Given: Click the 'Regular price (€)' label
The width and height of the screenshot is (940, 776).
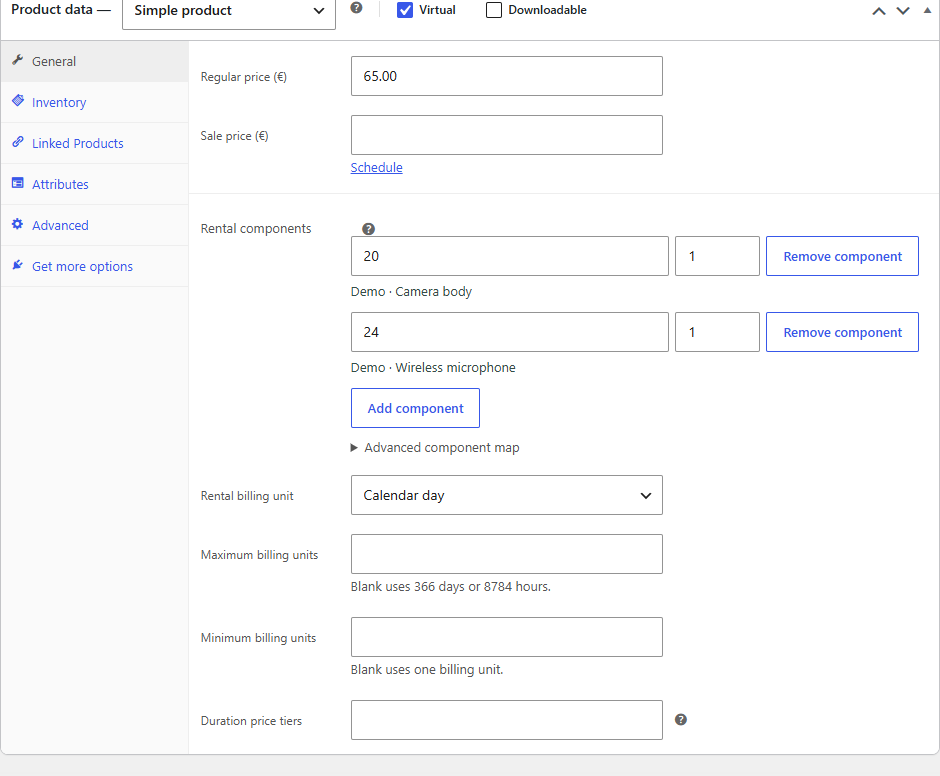Looking at the screenshot, I should click(x=244, y=77).
